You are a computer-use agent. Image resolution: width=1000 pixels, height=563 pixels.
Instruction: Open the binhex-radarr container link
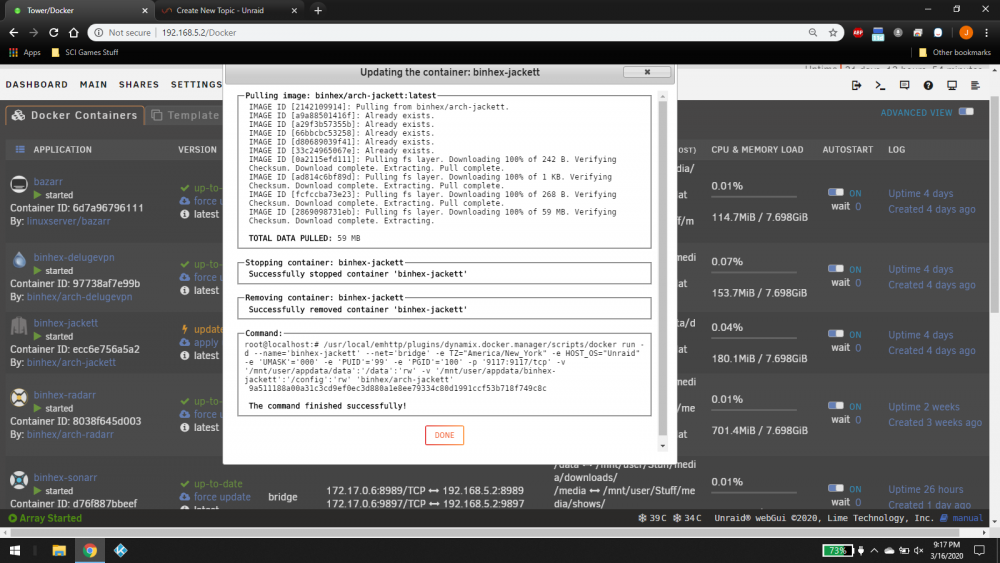coord(64,395)
